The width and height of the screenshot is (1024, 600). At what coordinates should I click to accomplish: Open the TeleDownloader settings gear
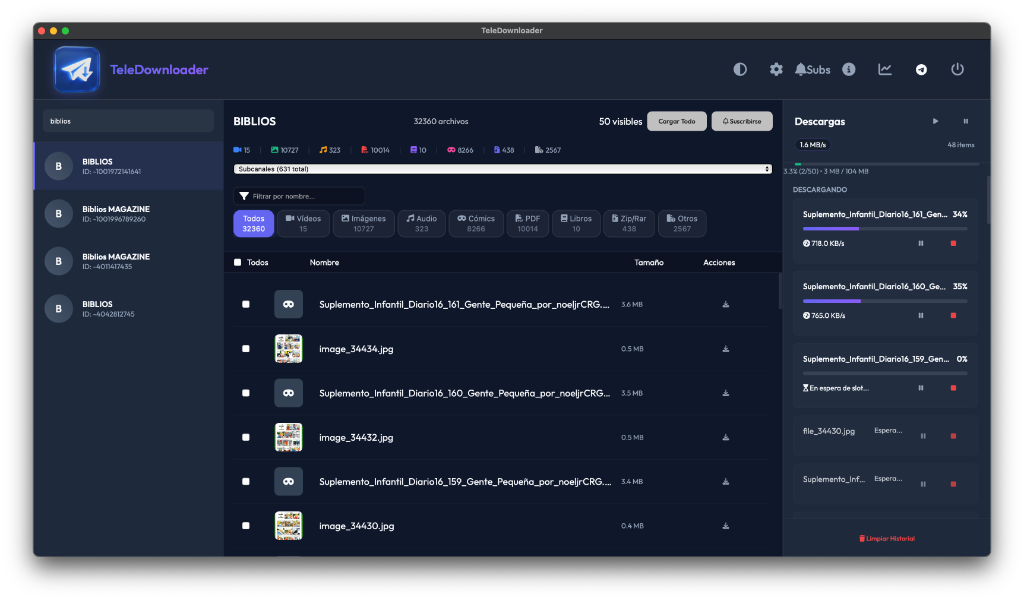(x=776, y=69)
